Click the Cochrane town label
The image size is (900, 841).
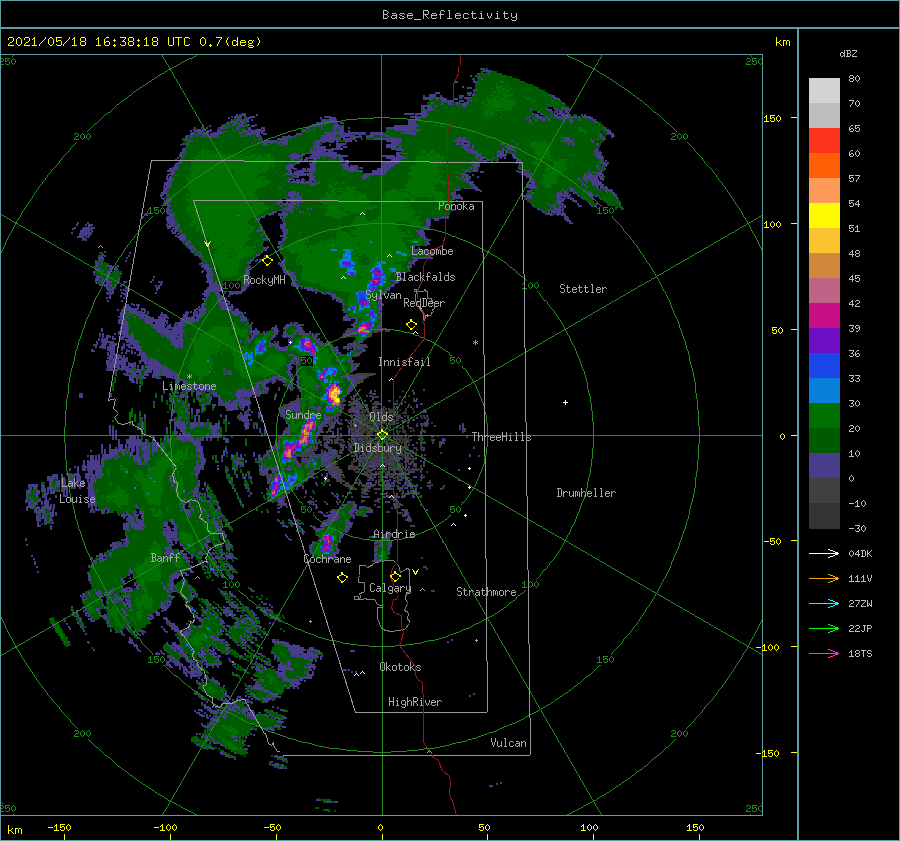click(327, 559)
